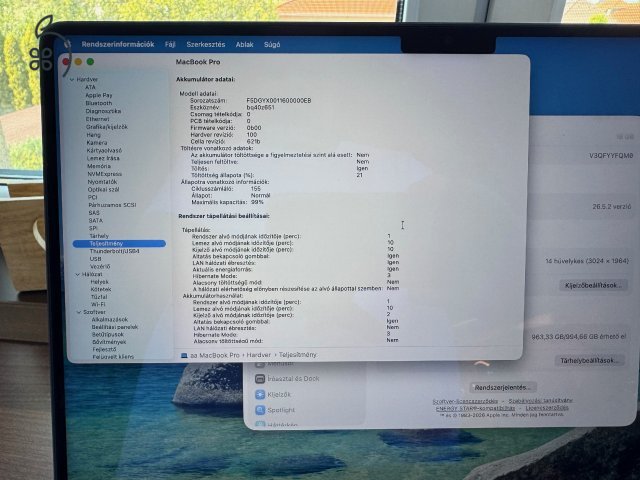Select ATA in the sidebar
This screenshot has height=480, width=640.
[x=90, y=87]
